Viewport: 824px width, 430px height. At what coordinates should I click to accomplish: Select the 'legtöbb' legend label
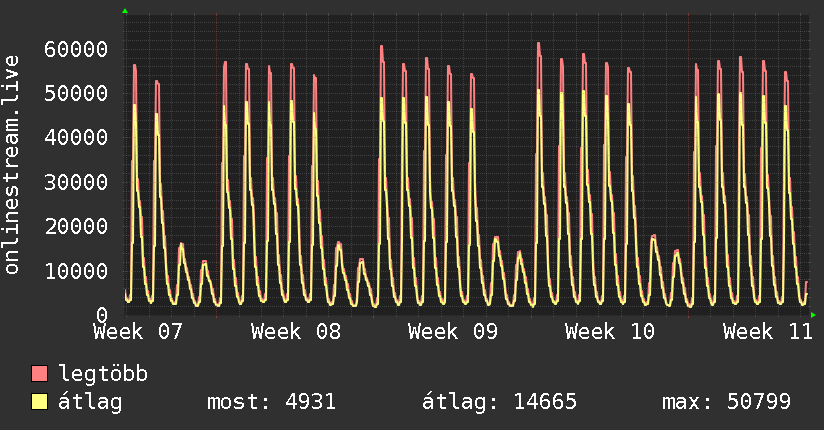tap(103, 373)
